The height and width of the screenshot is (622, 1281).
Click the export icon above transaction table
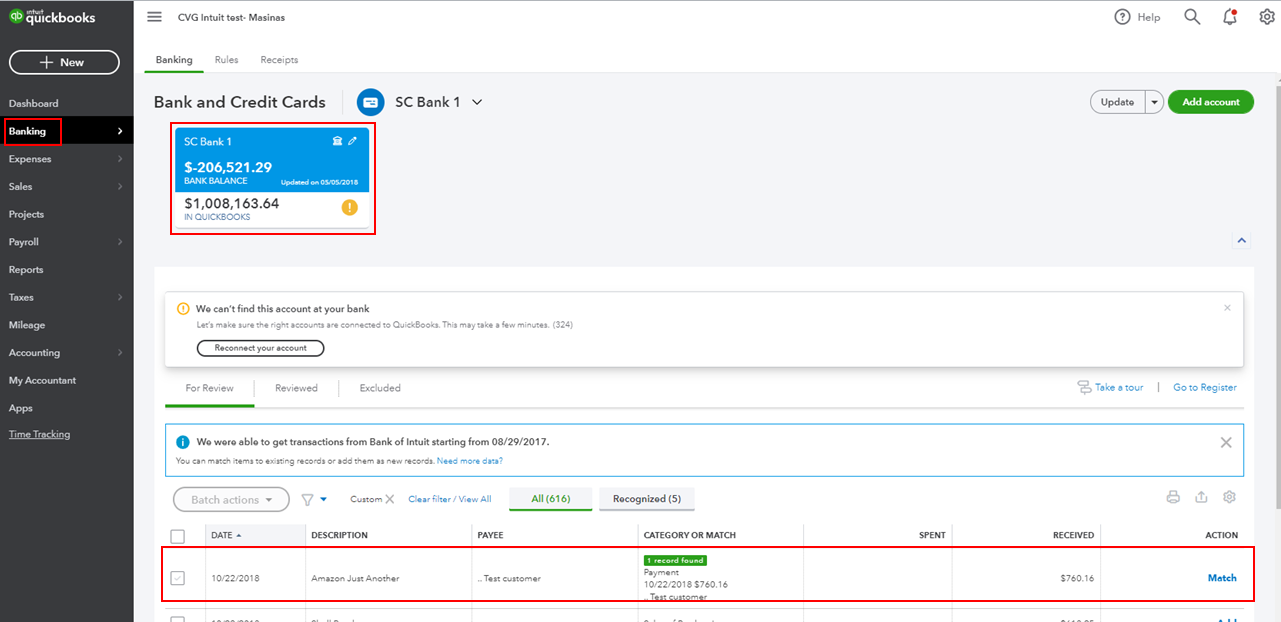tap(1202, 498)
